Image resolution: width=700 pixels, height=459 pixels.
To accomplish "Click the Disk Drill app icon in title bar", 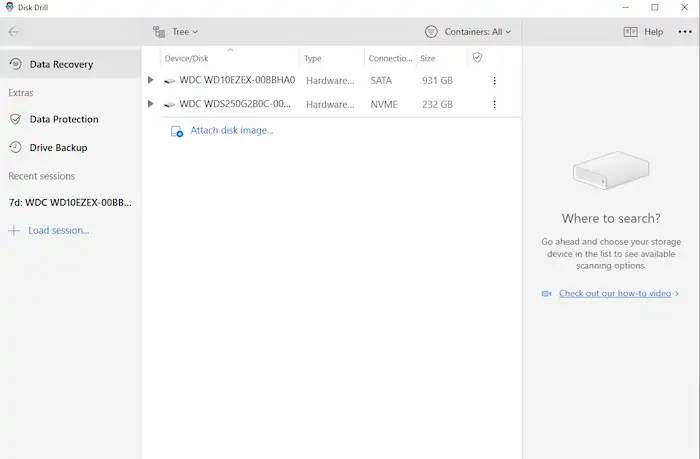I will [x=9, y=7].
